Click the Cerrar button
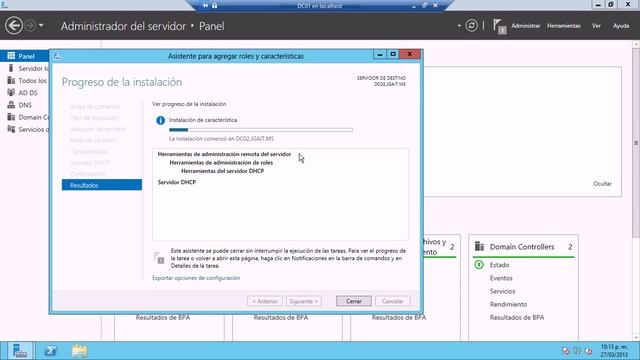The height and width of the screenshot is (360, 640). tap(354, 301)
